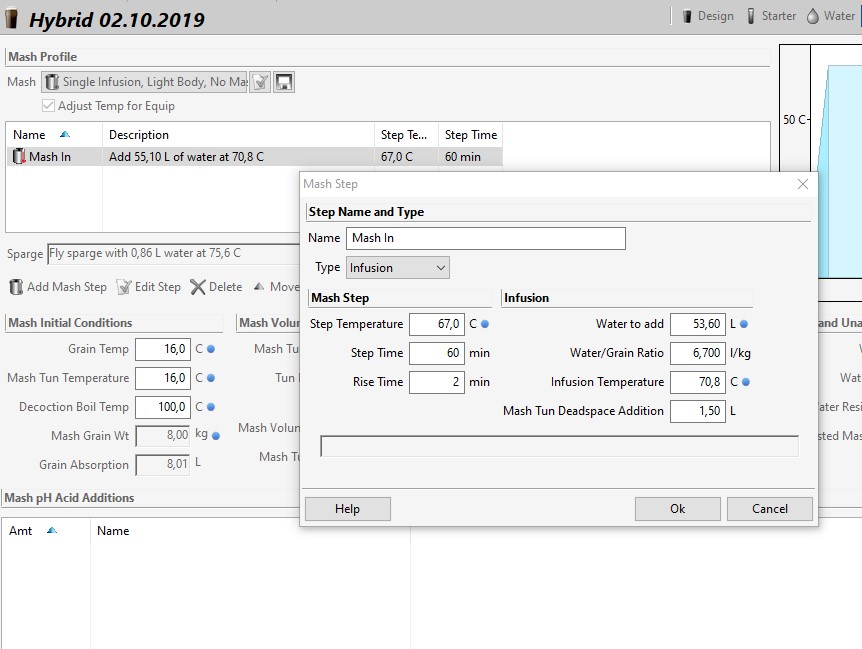Click blue dot beside Infusion Temperature
The height and width of the screenshot is (649, 862).
(x=744, y=382)
